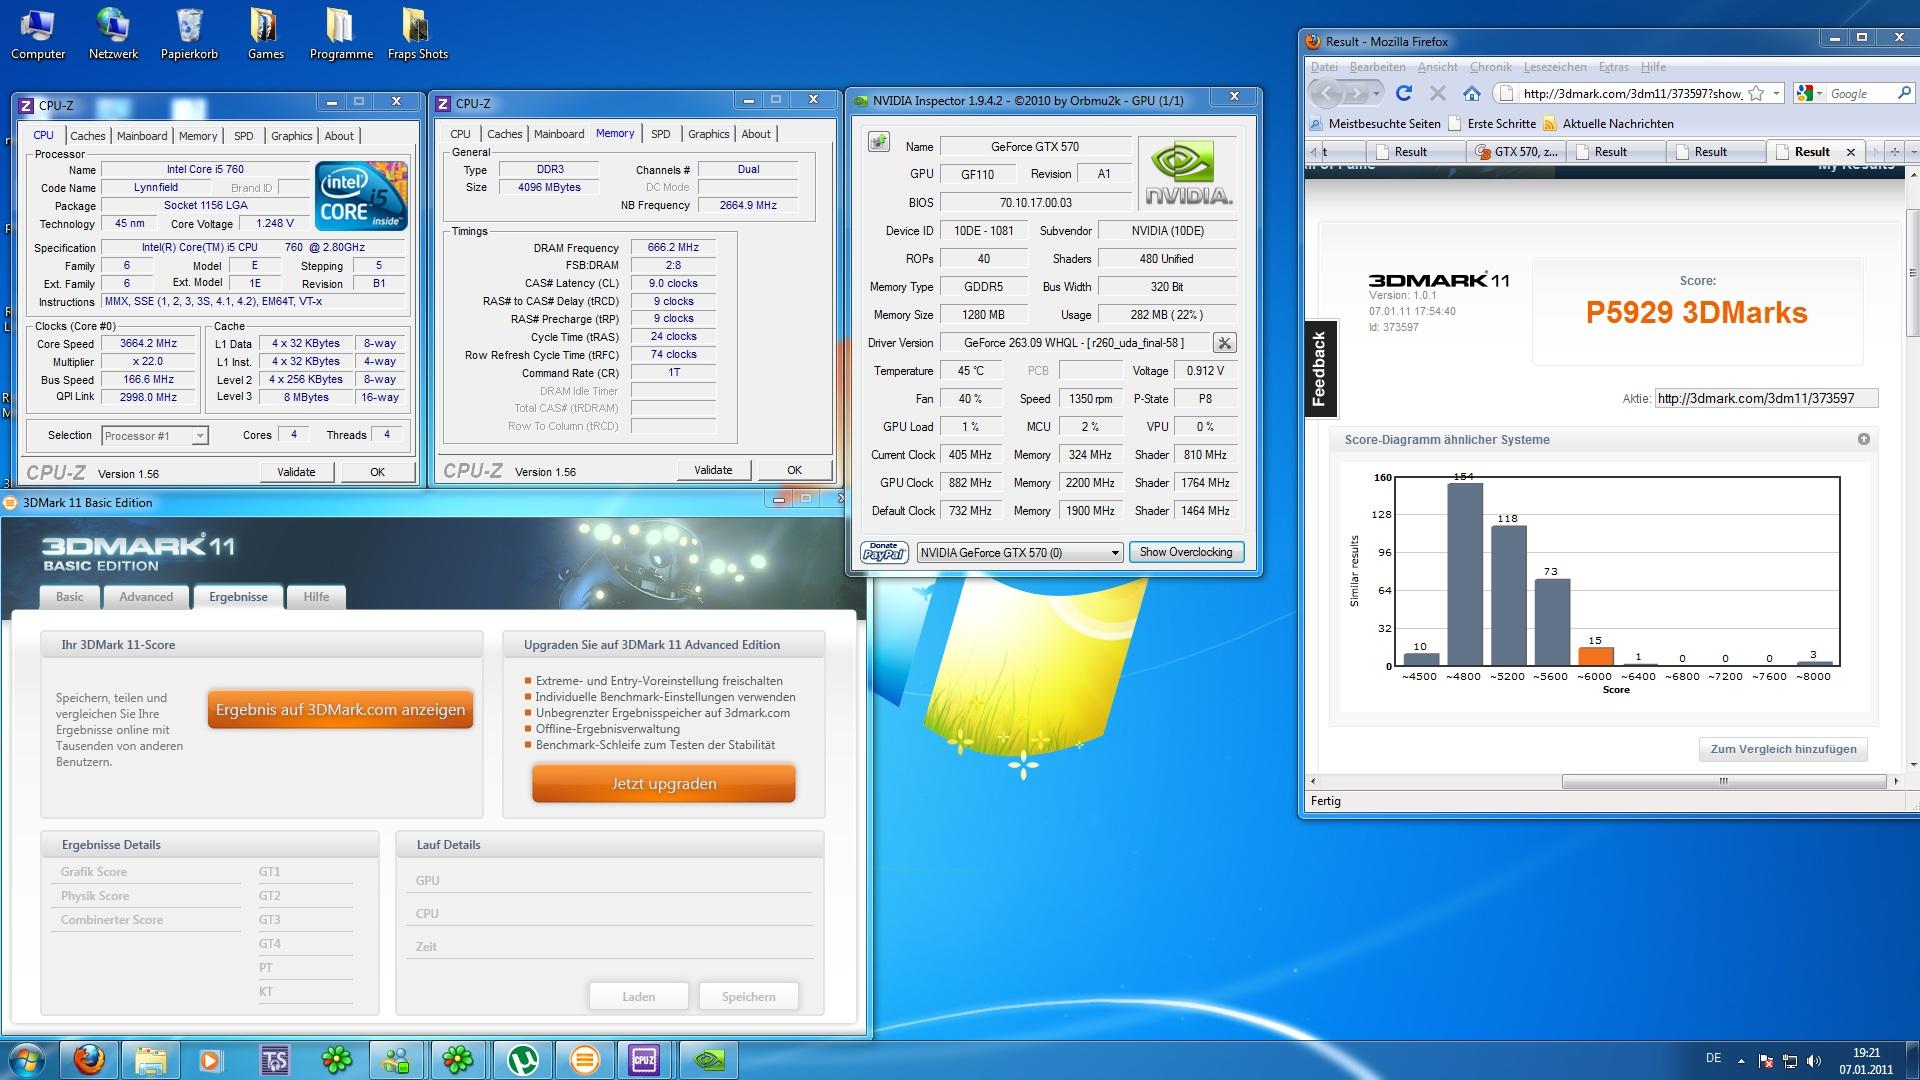Viewport: 1920px width, 1080px height.
Task: Click the Windows Start orb
Action: 27,1059
